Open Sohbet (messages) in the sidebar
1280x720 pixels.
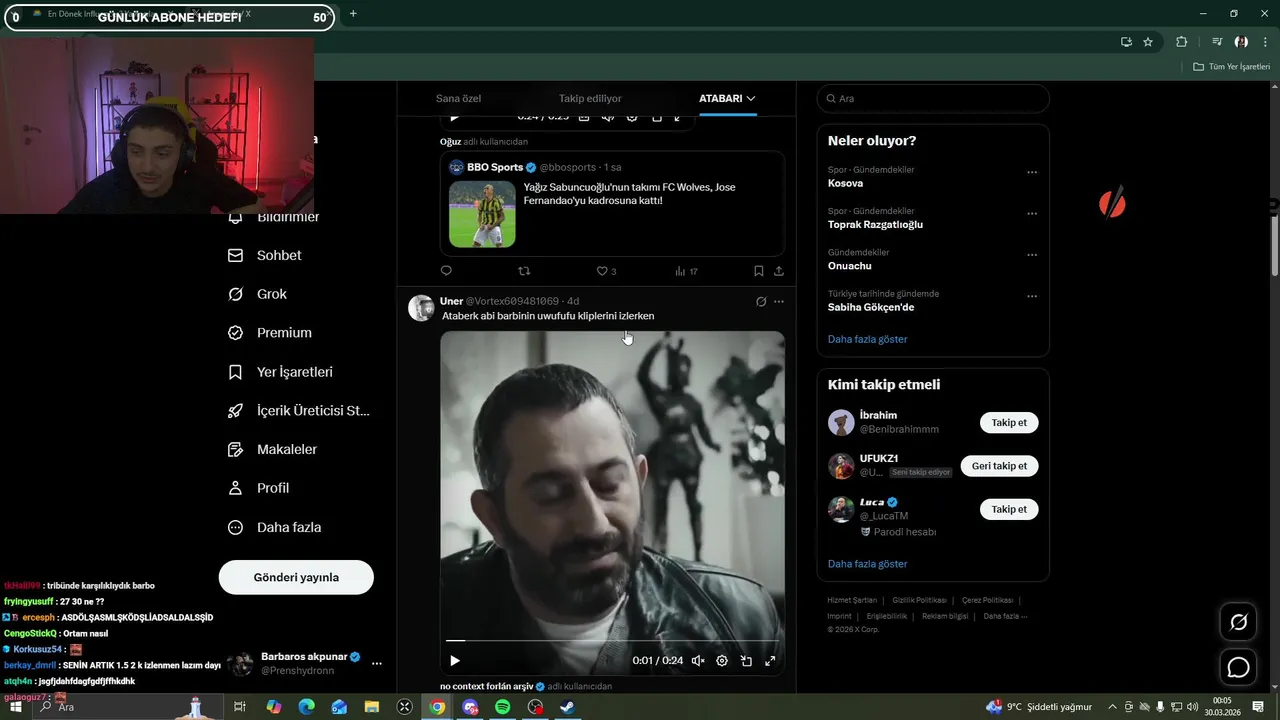pyautogui.click(x=265, y=255)
